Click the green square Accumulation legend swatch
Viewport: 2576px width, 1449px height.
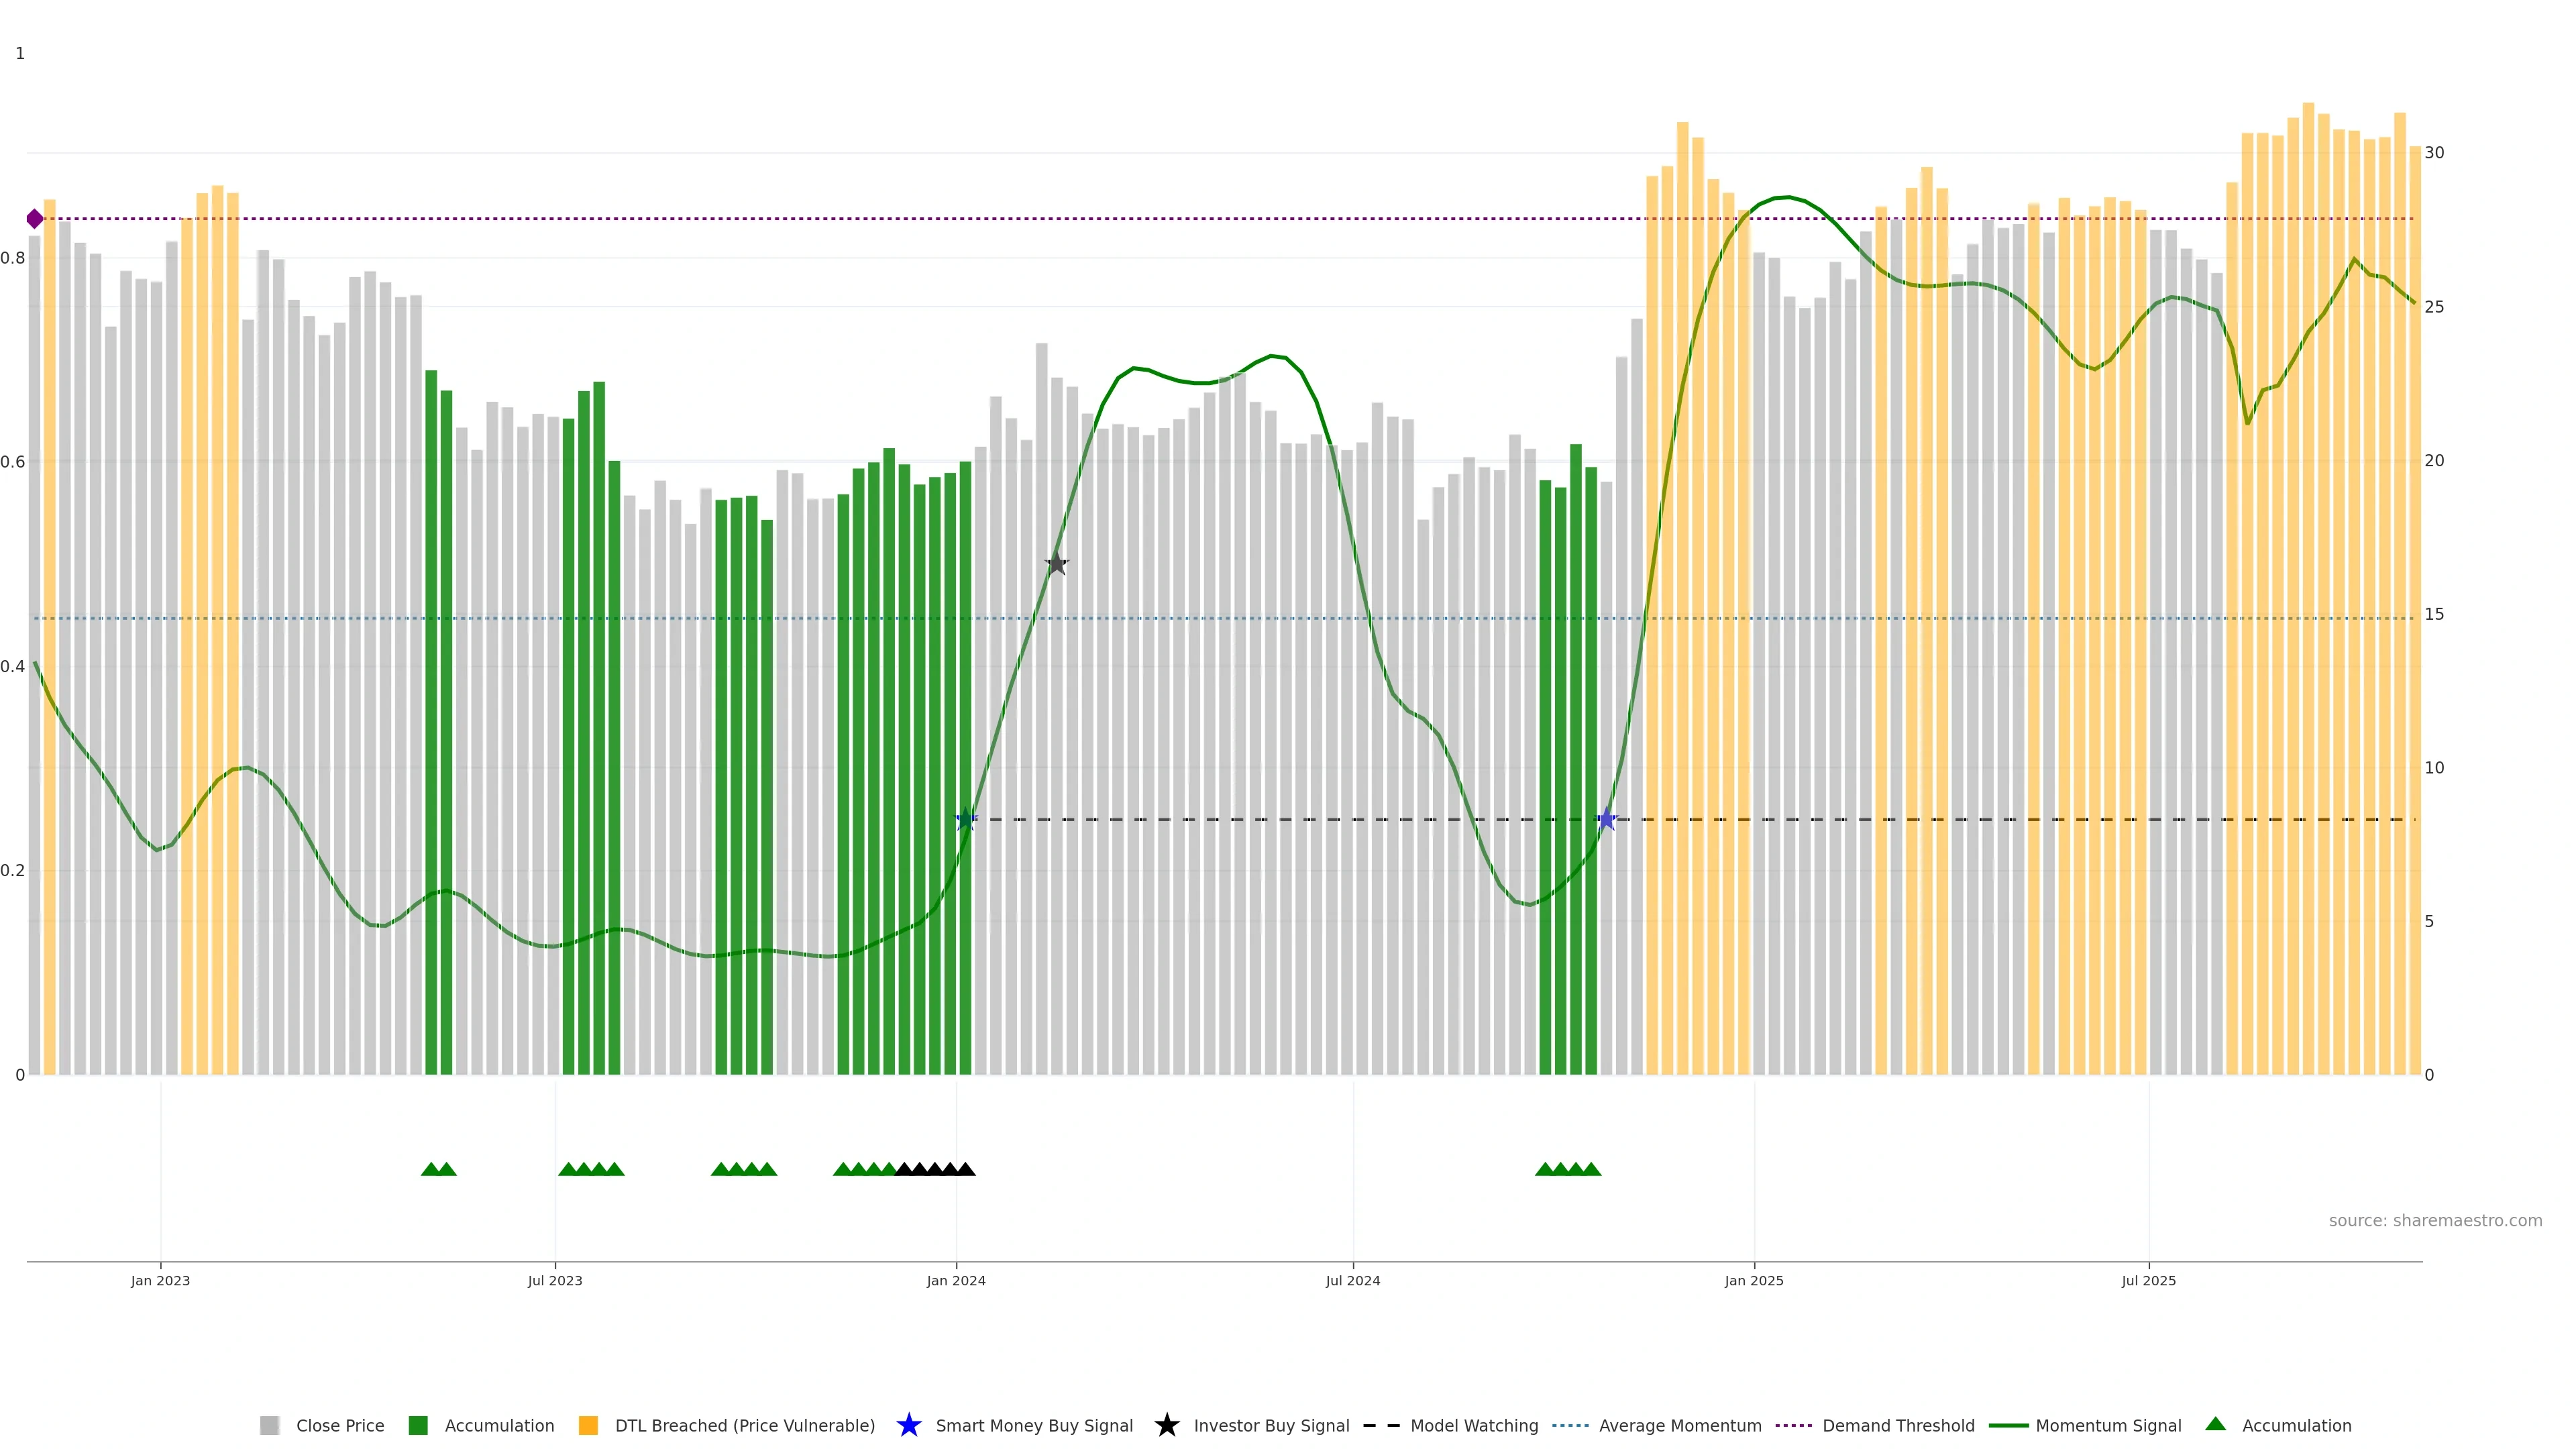(418, 1426)
